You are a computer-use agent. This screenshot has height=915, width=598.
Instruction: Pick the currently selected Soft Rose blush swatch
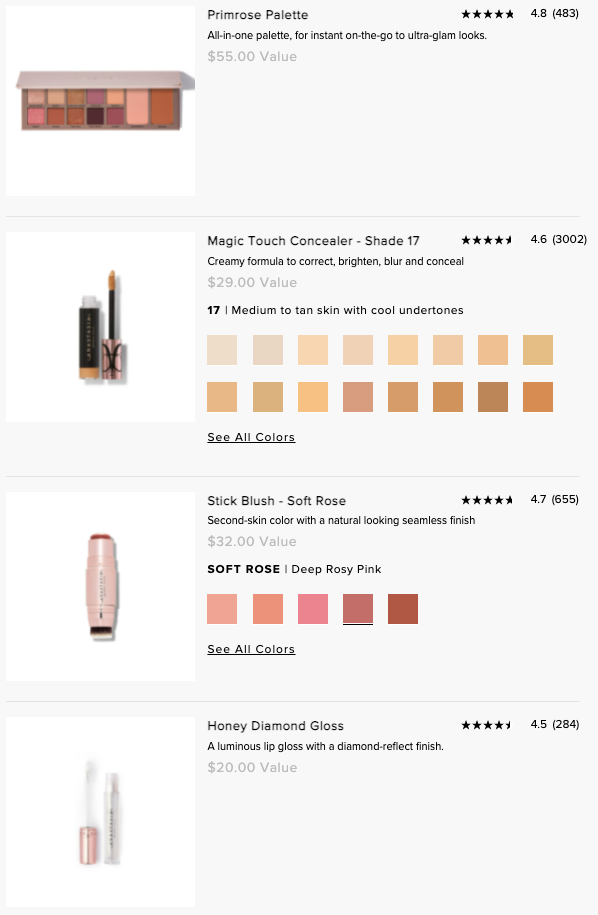(358, 608)
